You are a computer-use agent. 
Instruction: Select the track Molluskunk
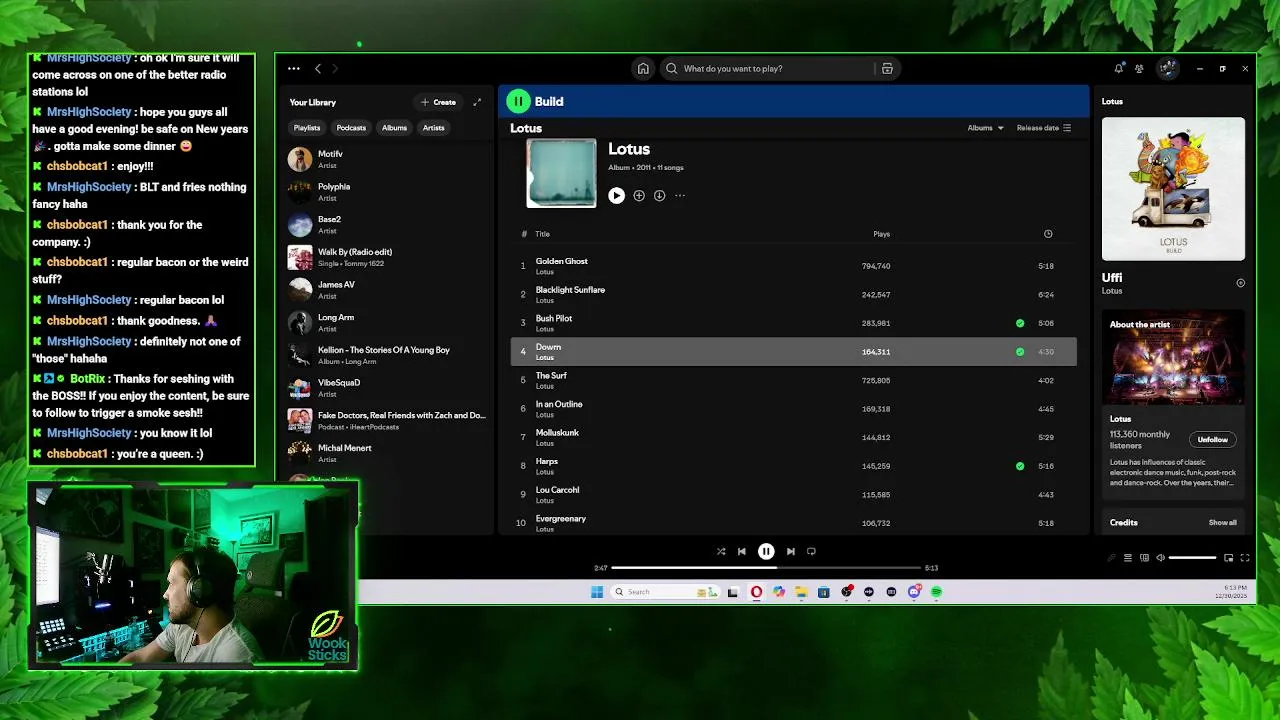pos(794,437)
